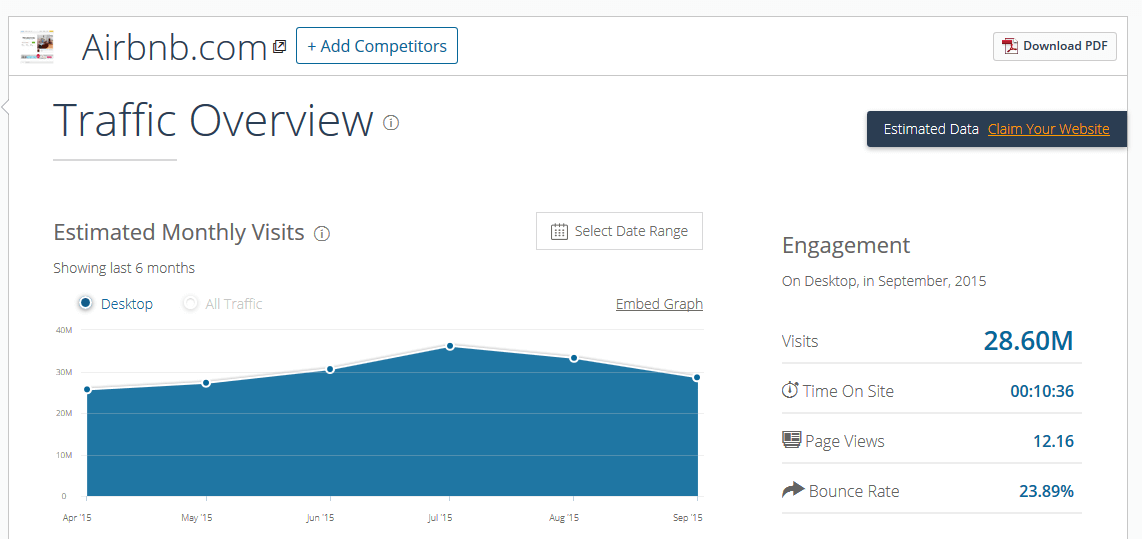The height and width of the screenshot is (539, 1142).
Task: Click the Showing last 6 months text
Action: 124,268
